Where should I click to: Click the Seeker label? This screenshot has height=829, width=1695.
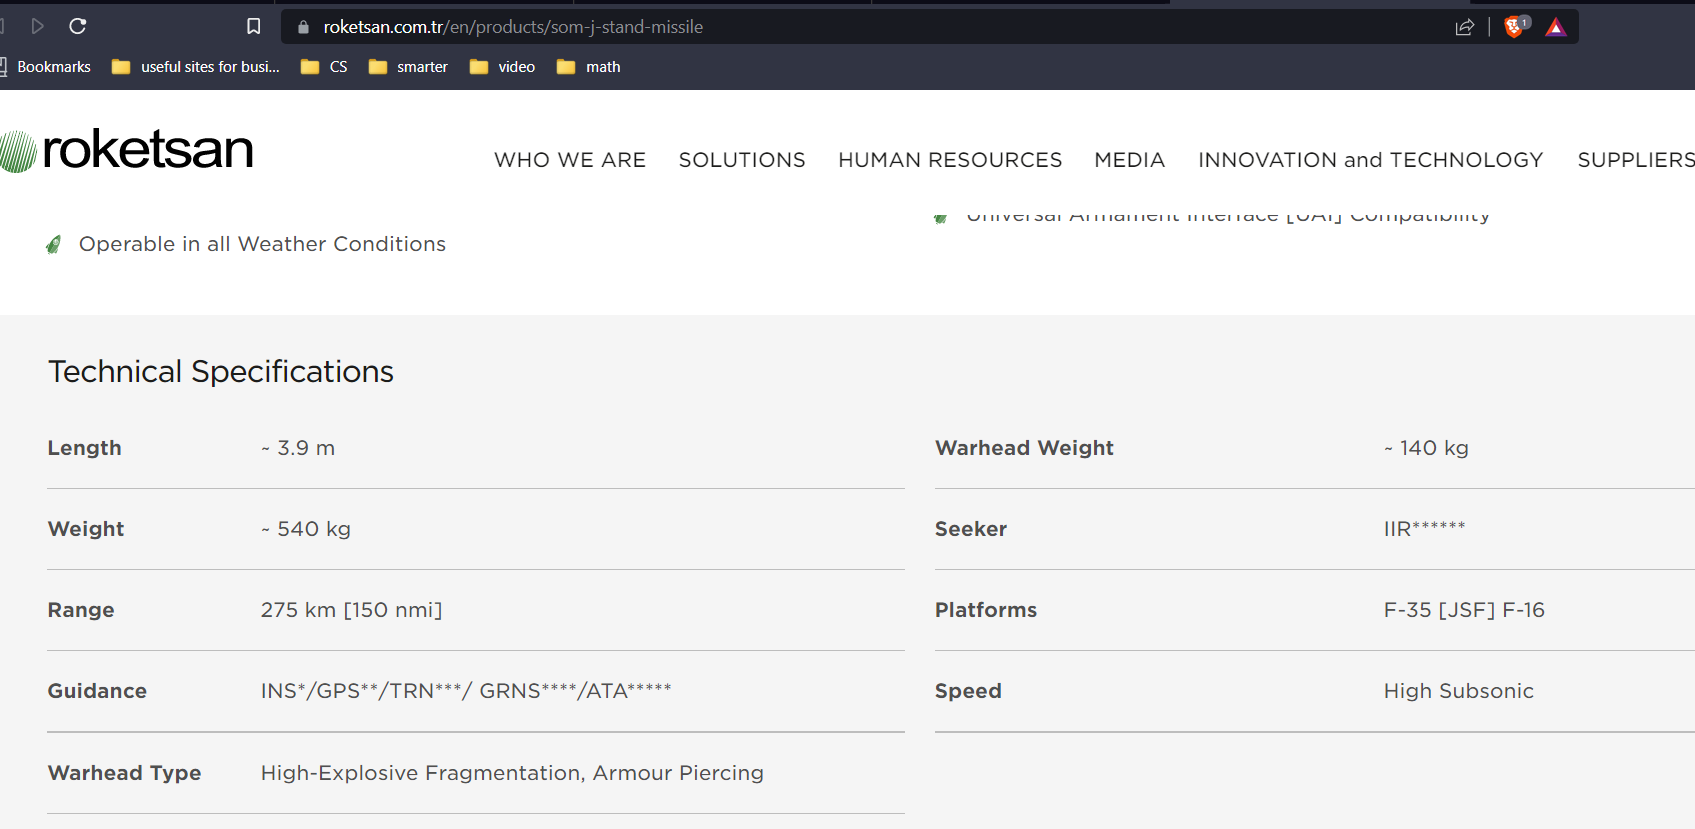971,529
